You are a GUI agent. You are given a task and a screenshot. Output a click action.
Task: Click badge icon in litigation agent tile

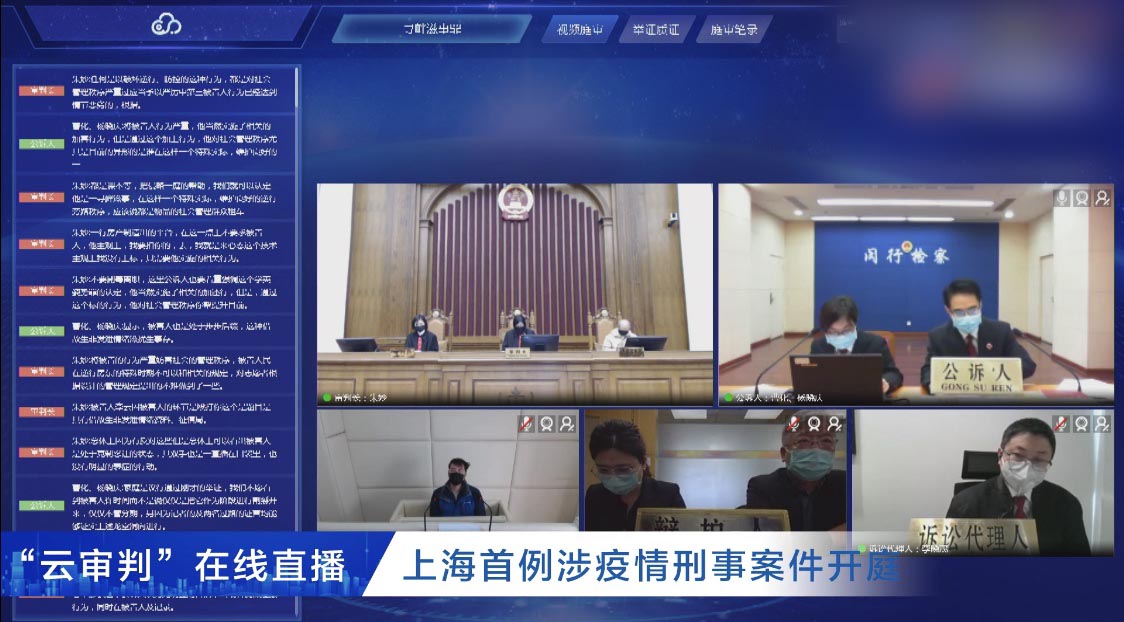(x=1082, y=424)
